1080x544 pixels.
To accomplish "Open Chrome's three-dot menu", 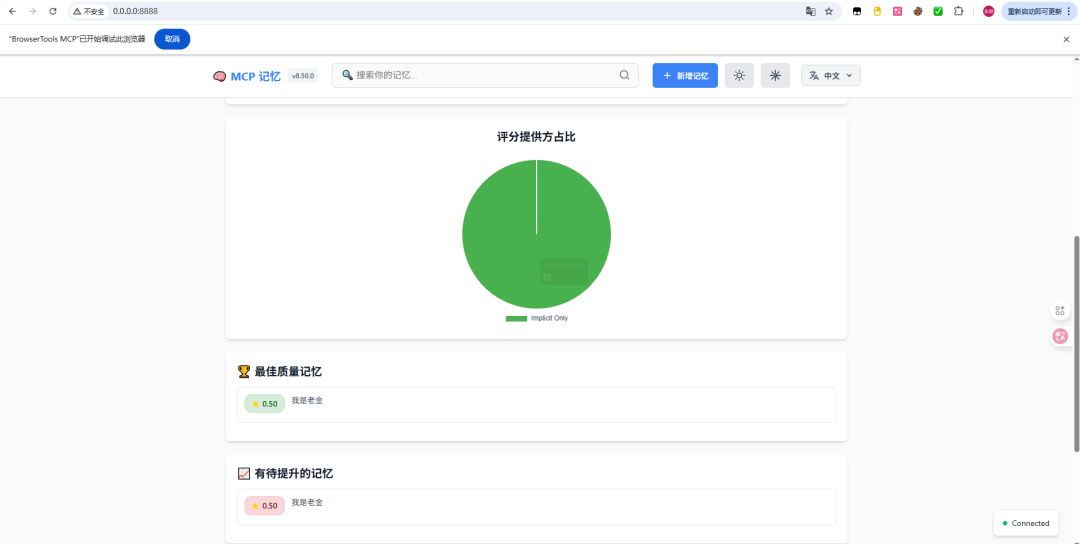I will [x=1069, y=11].
